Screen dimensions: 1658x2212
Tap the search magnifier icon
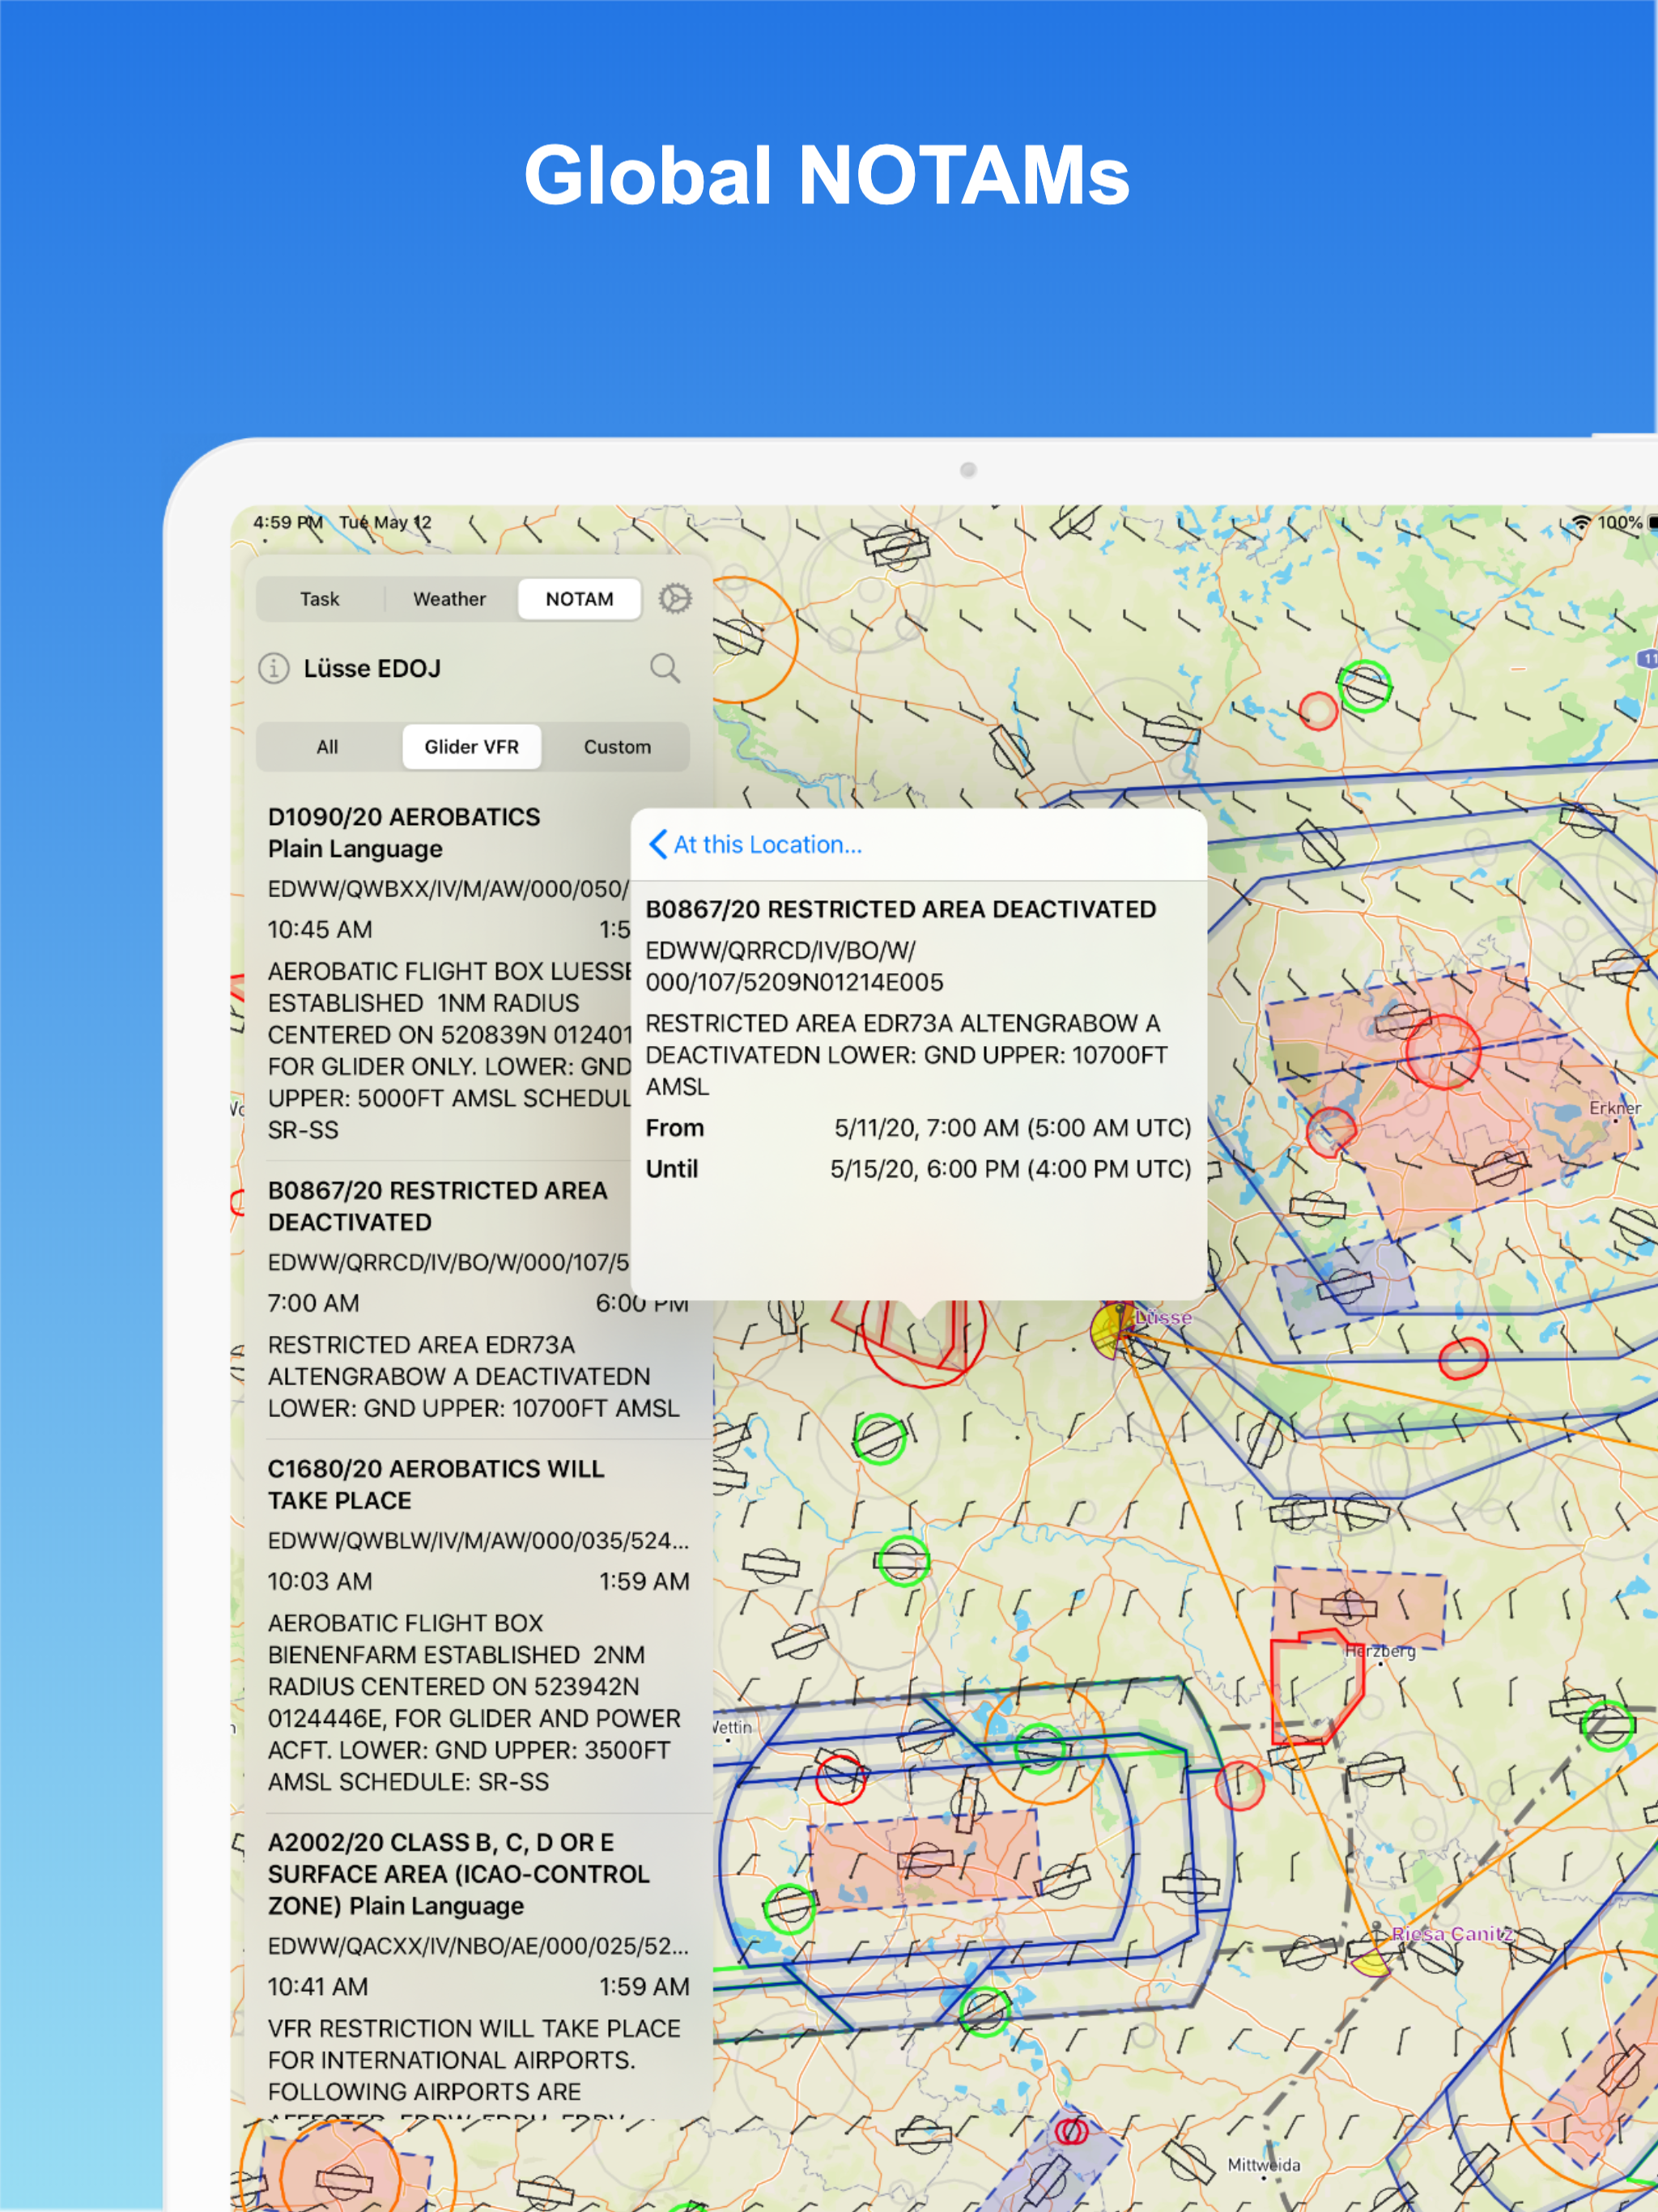coord(665,668)
